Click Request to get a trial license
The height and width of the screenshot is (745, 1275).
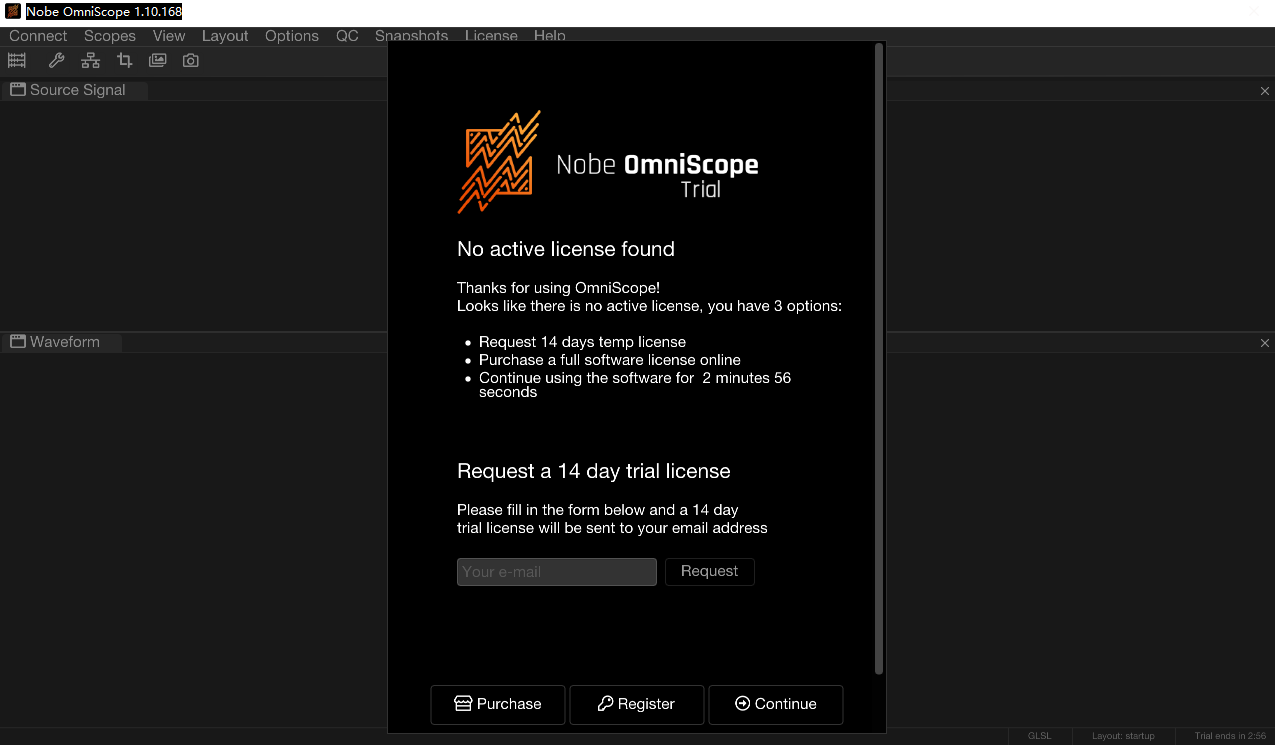pyautogui.click(x=709, y=571)
